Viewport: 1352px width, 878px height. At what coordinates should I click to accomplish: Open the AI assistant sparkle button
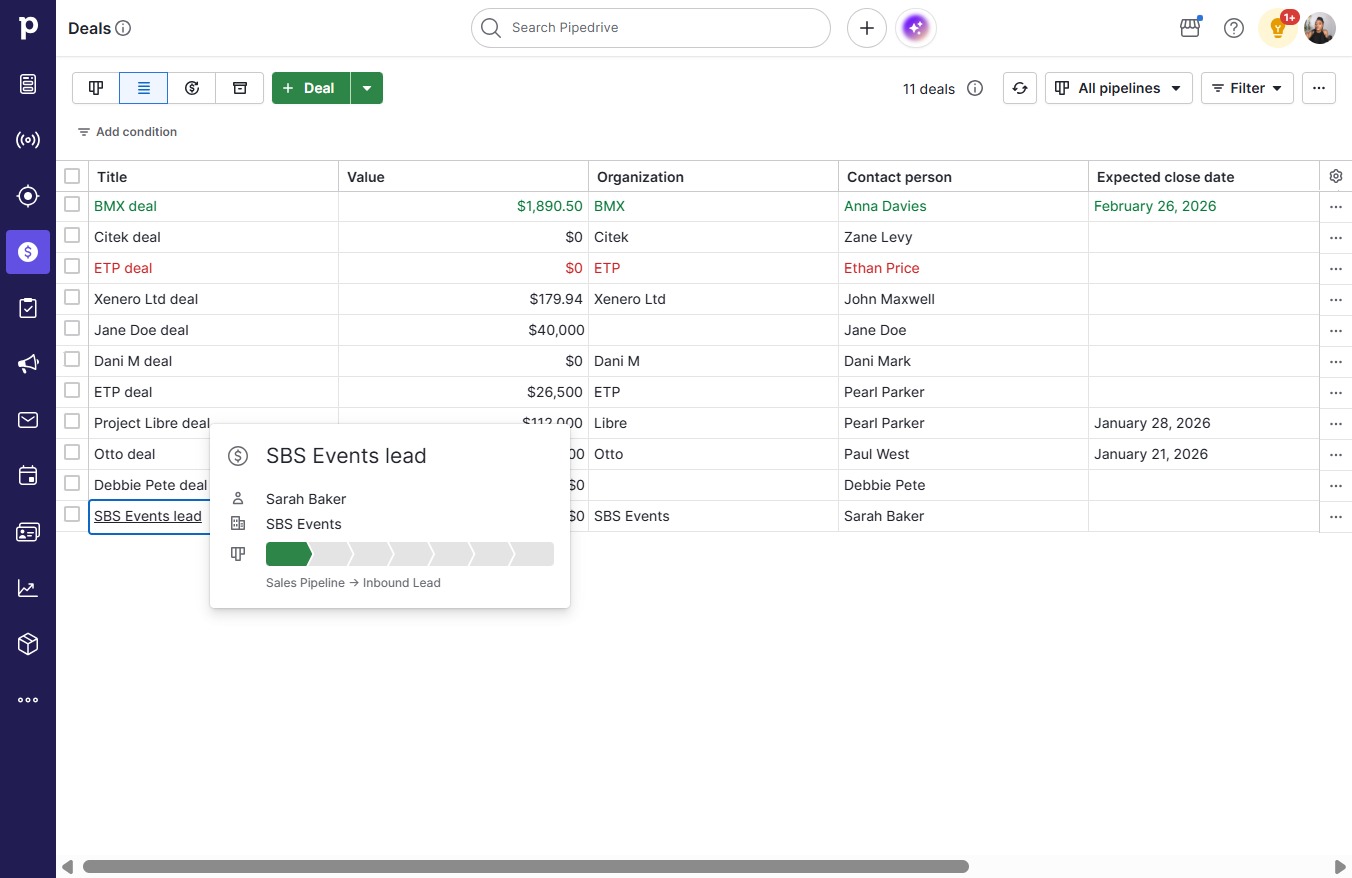[916, 28]
